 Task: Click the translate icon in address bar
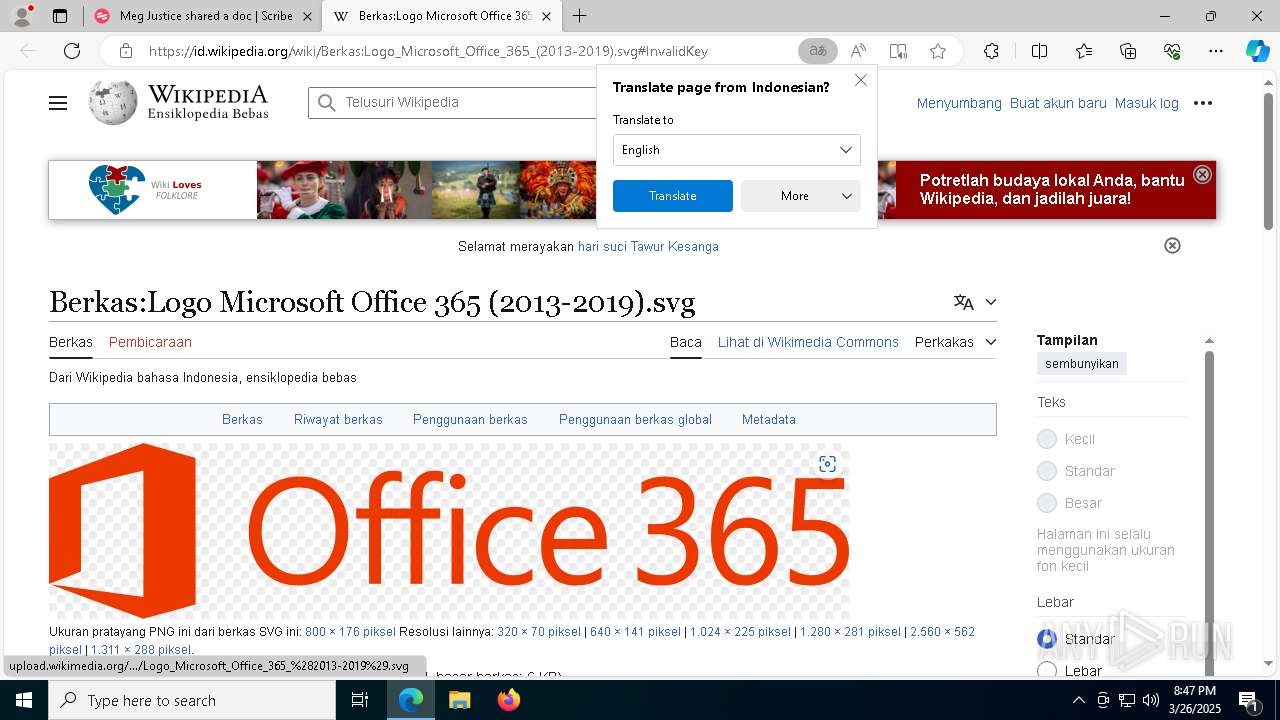click(818, 51)
